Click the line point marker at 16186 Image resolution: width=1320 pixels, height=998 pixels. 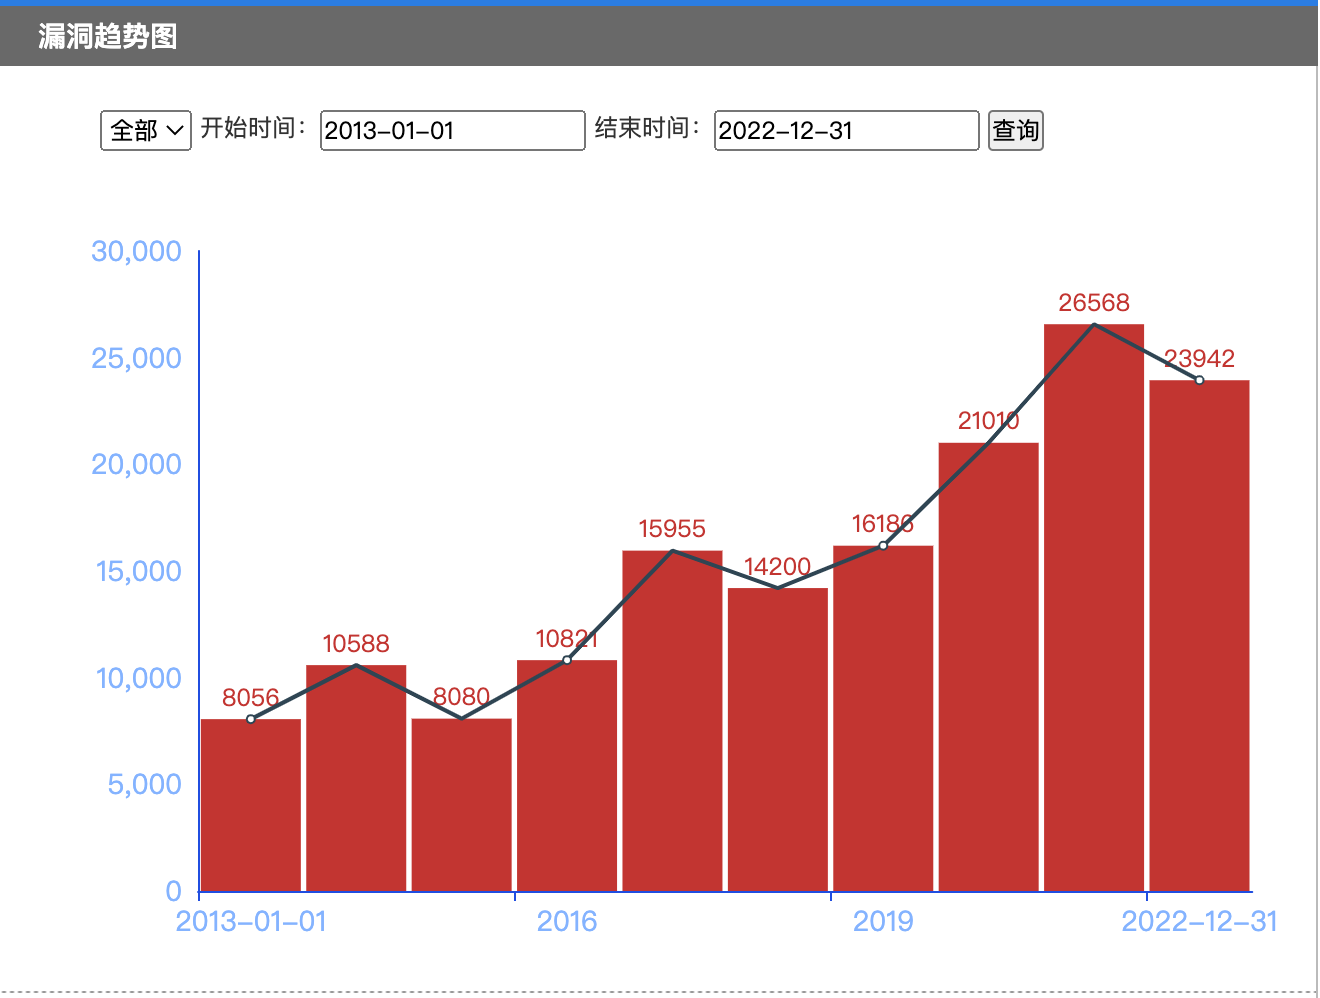(883, 546)
